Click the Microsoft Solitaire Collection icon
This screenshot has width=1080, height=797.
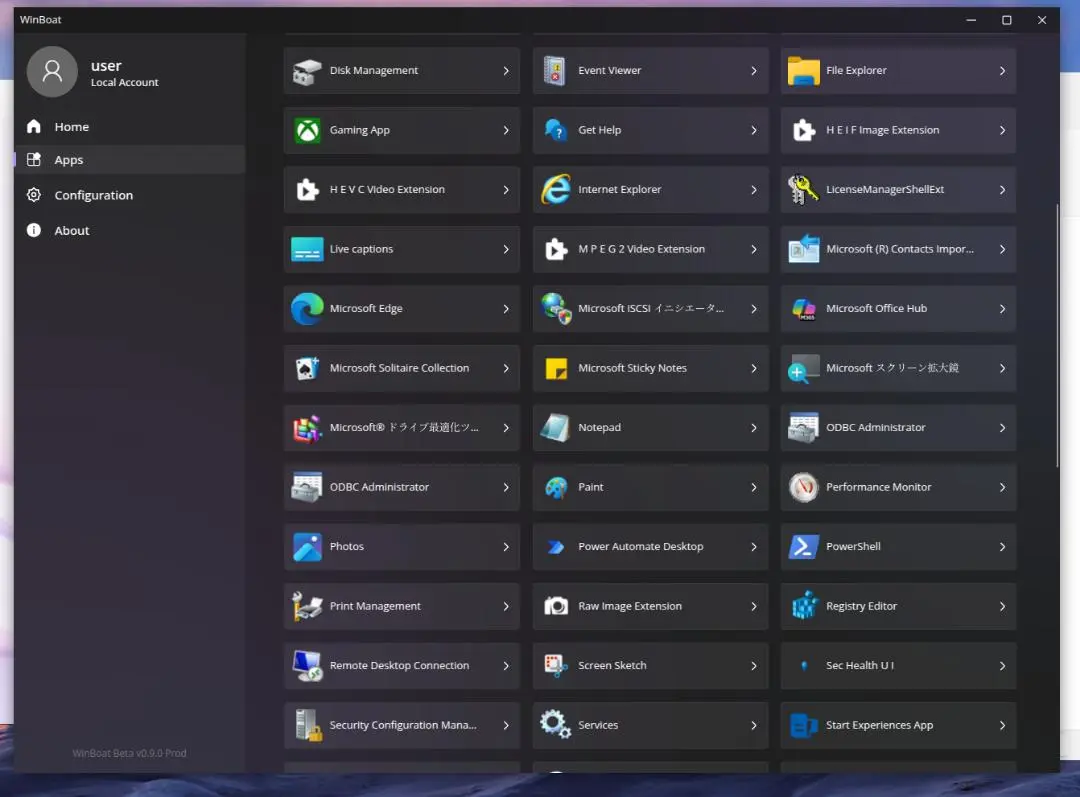pos(307,369)
